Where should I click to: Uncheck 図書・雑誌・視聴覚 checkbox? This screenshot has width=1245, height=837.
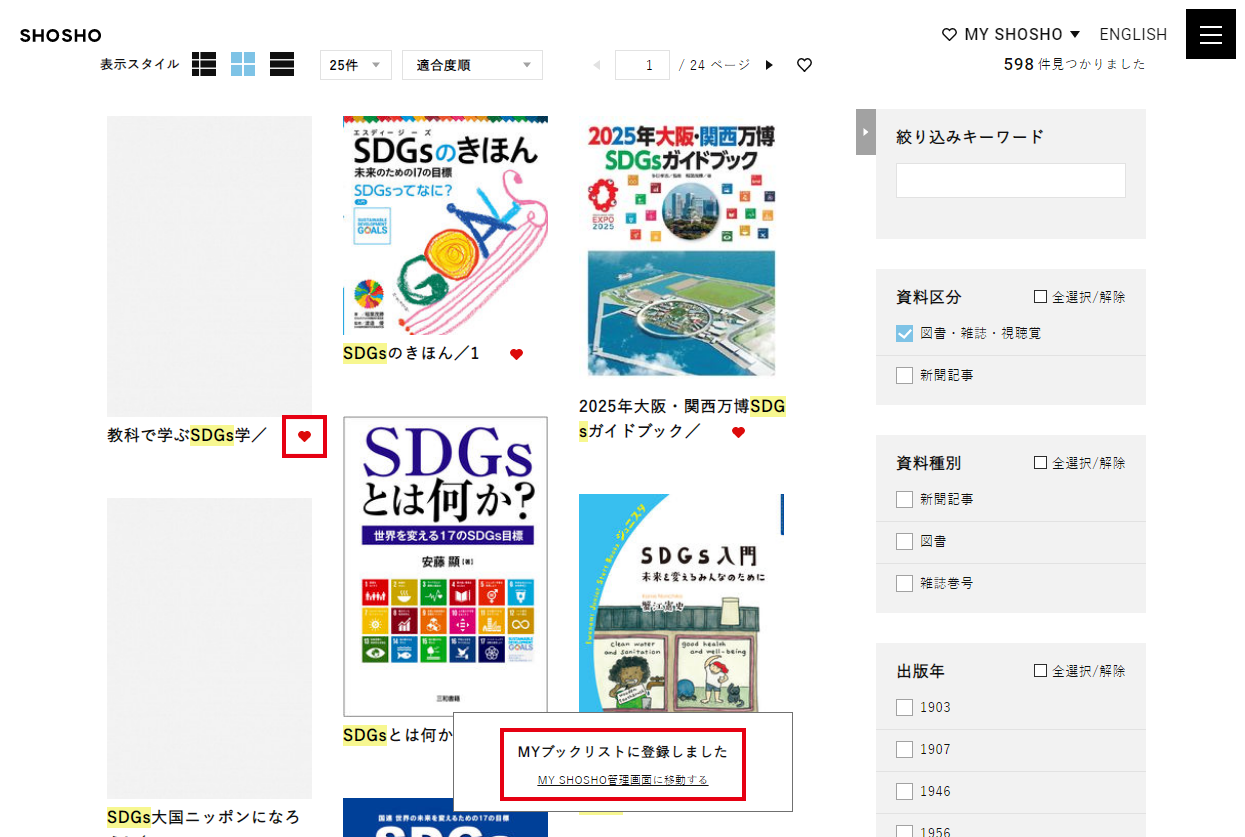[904, 333]
